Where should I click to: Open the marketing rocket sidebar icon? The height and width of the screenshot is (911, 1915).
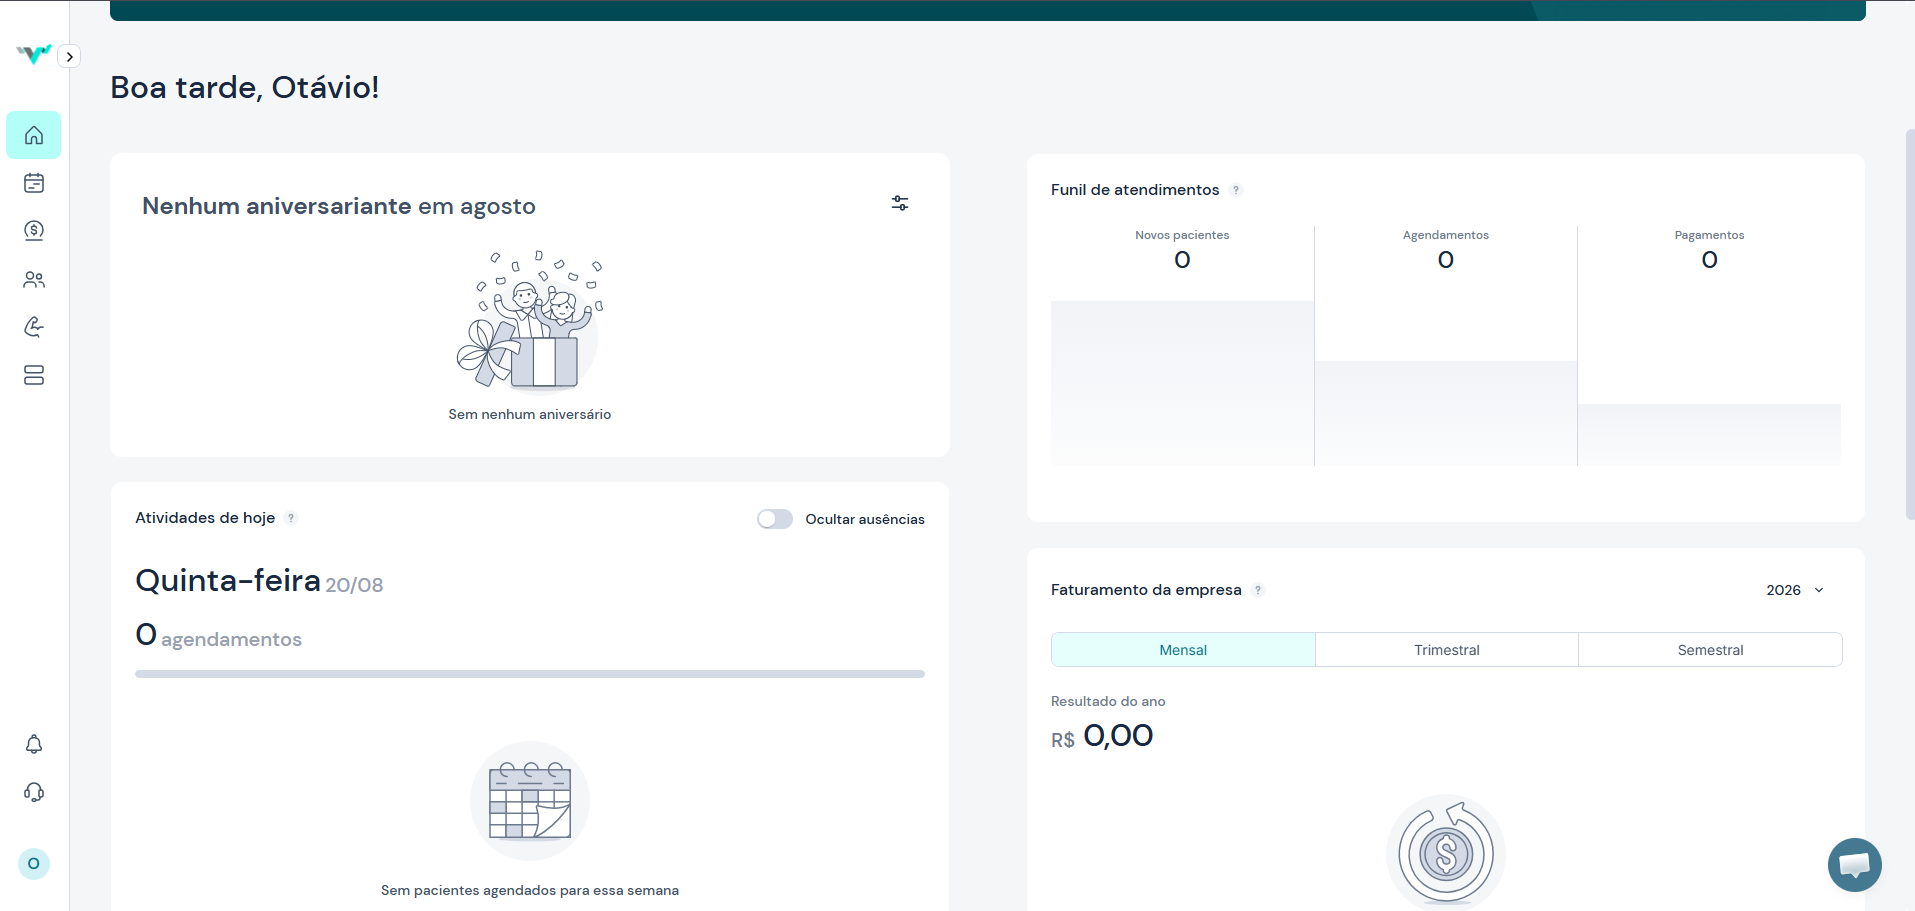coord(34,327)
